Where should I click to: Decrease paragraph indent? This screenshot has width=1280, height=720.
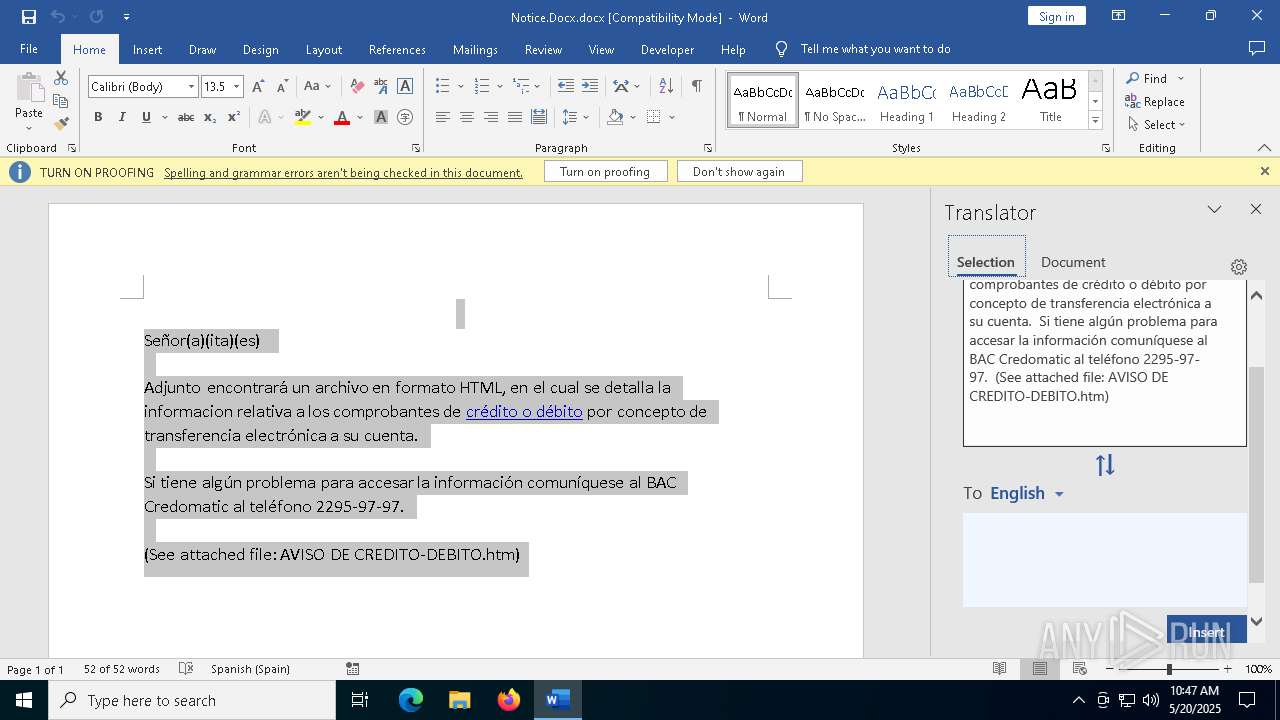566,87
